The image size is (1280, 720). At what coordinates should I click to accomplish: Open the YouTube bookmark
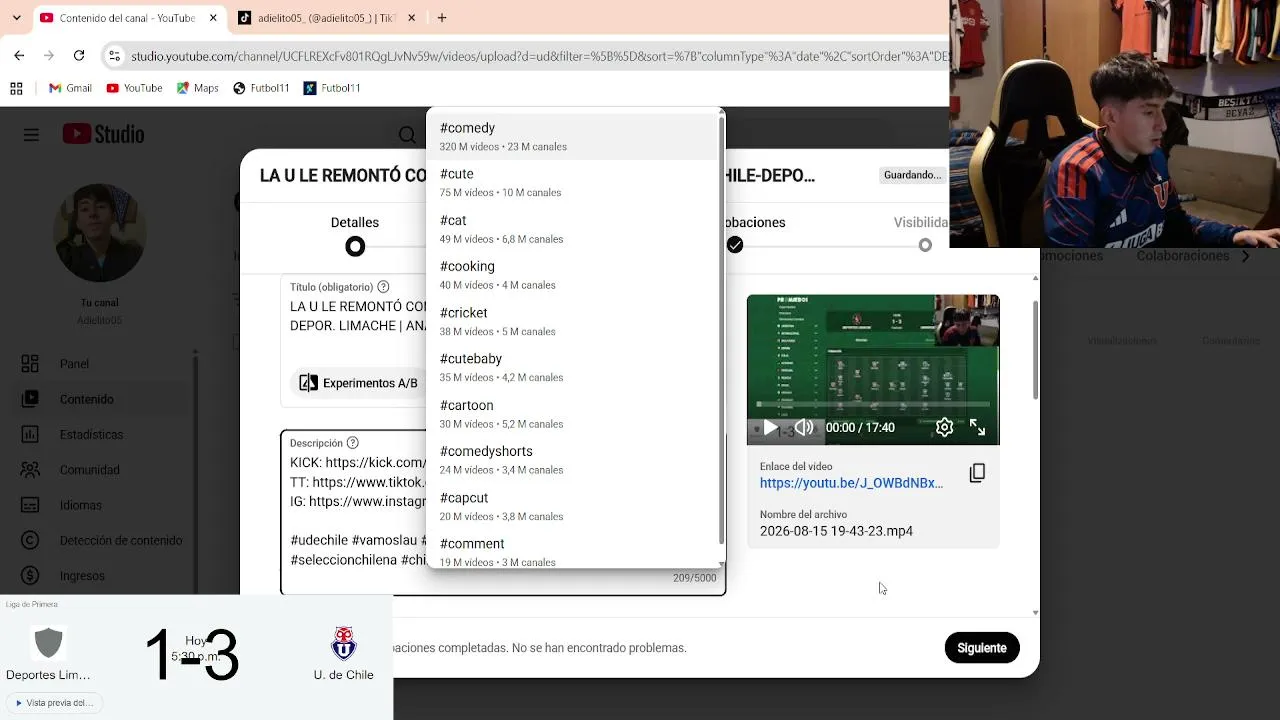click(134, 88)
